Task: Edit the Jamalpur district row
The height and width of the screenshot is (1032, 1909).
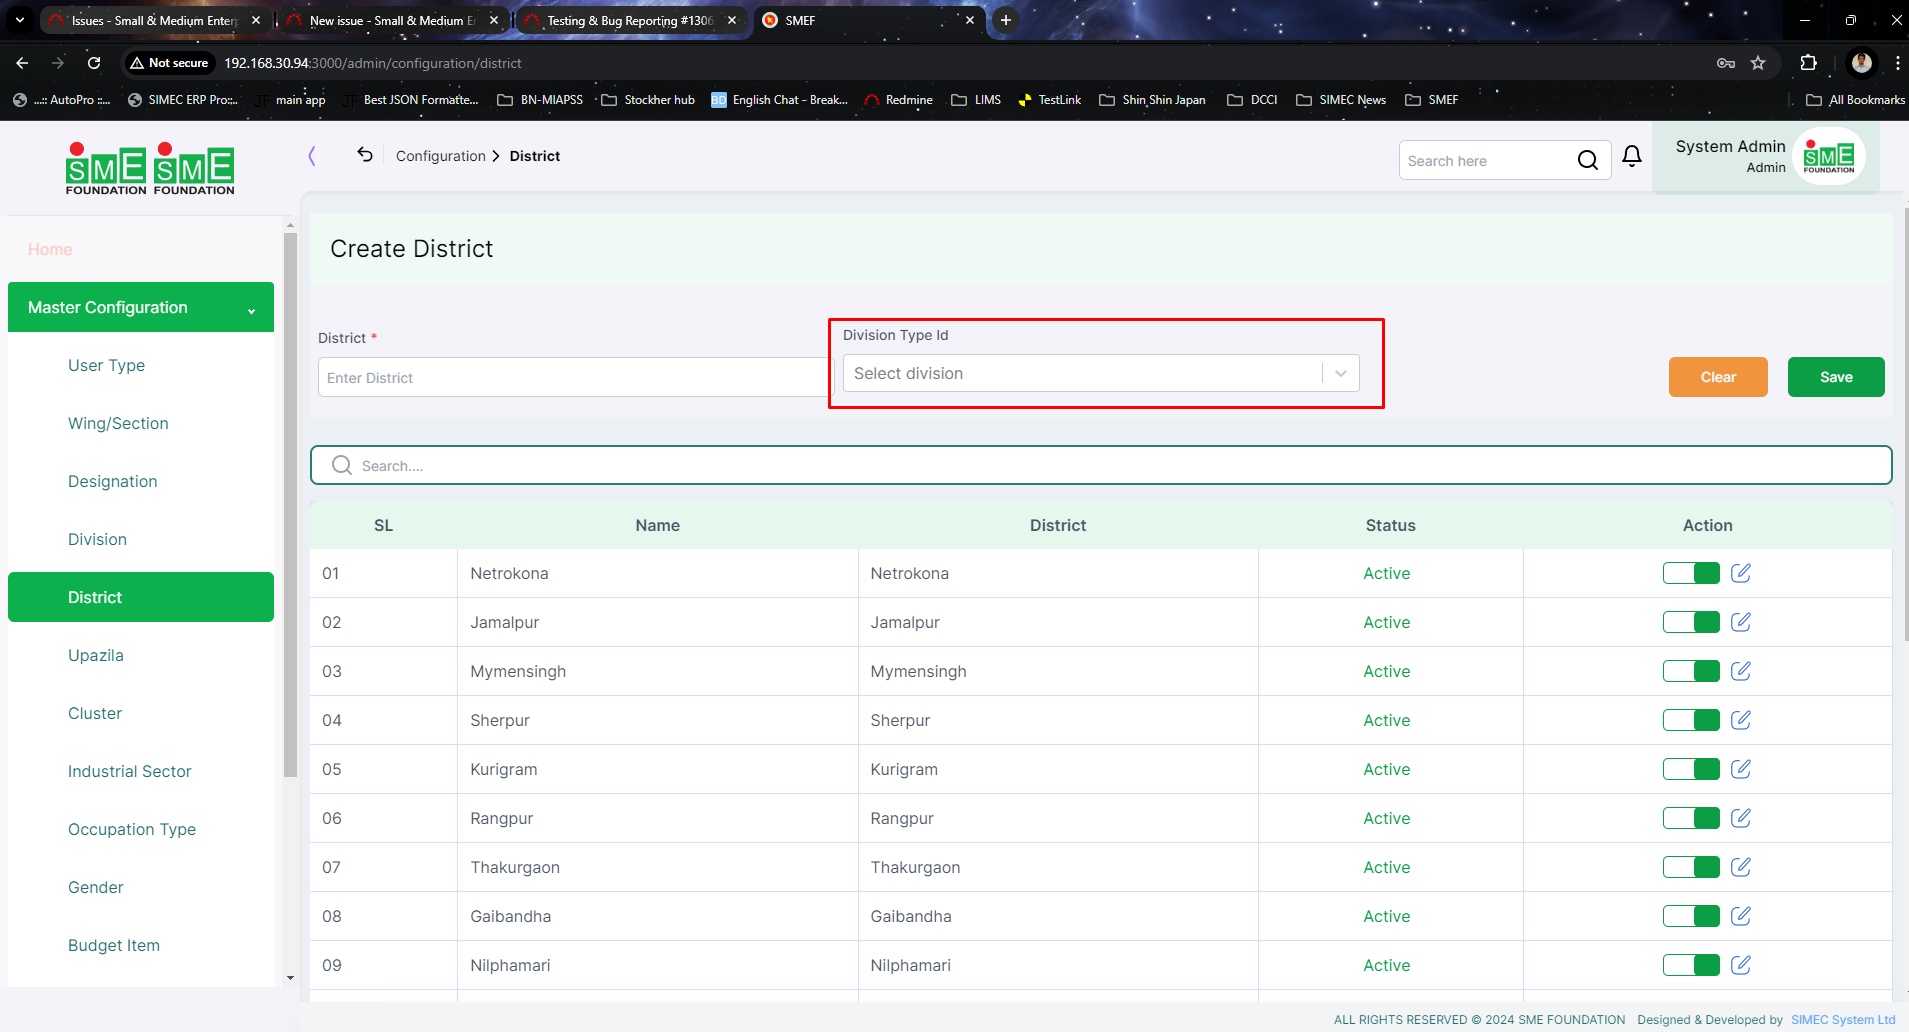Action: tap(1740, 622)
